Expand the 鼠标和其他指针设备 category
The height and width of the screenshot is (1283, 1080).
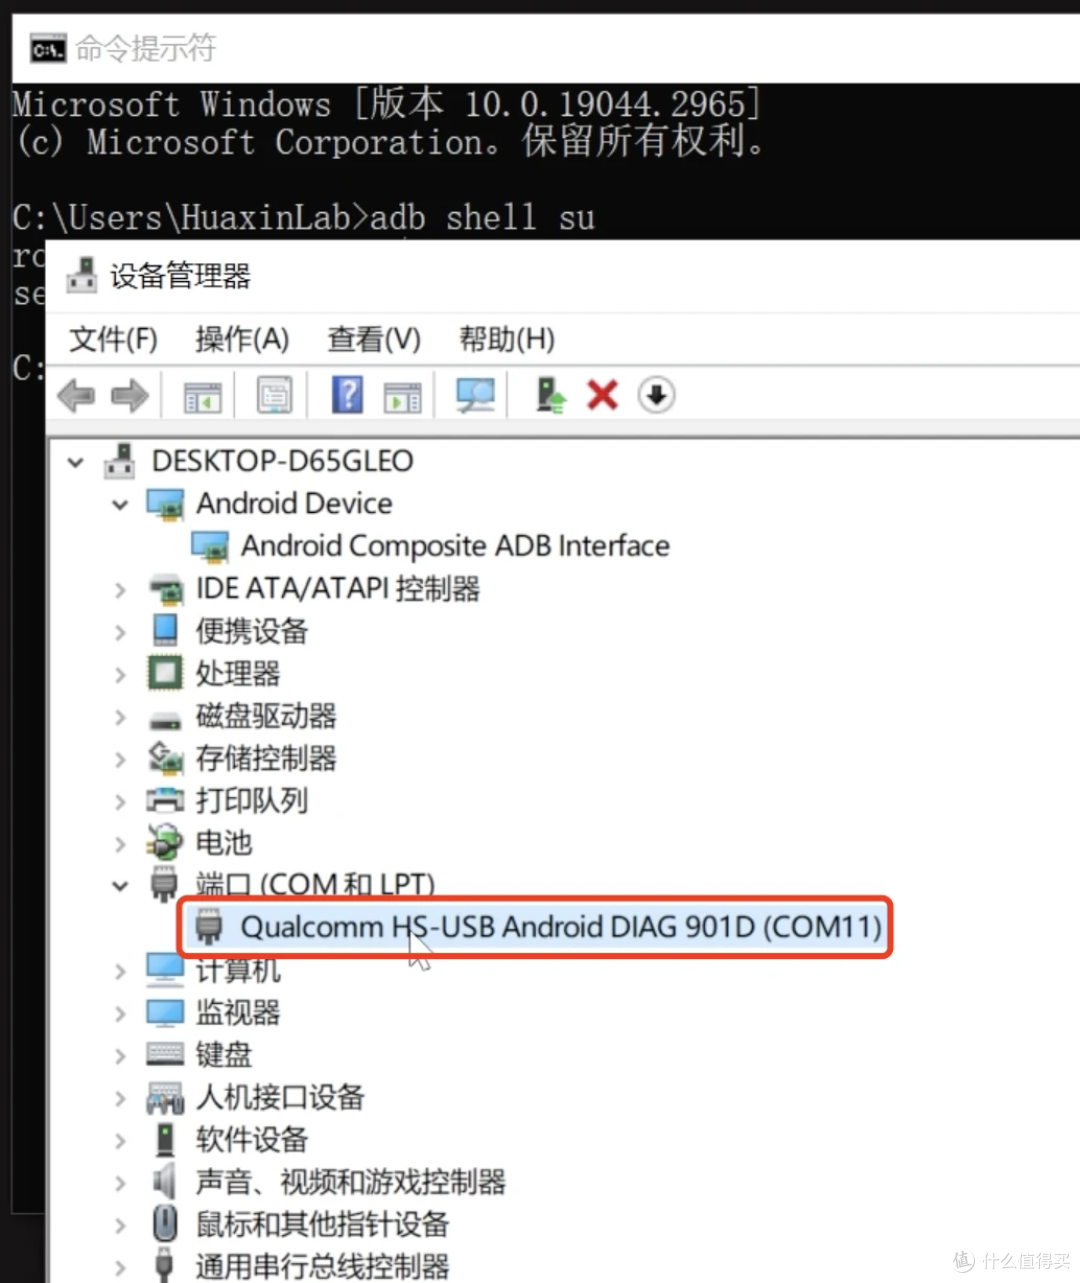coord(120,1226)
